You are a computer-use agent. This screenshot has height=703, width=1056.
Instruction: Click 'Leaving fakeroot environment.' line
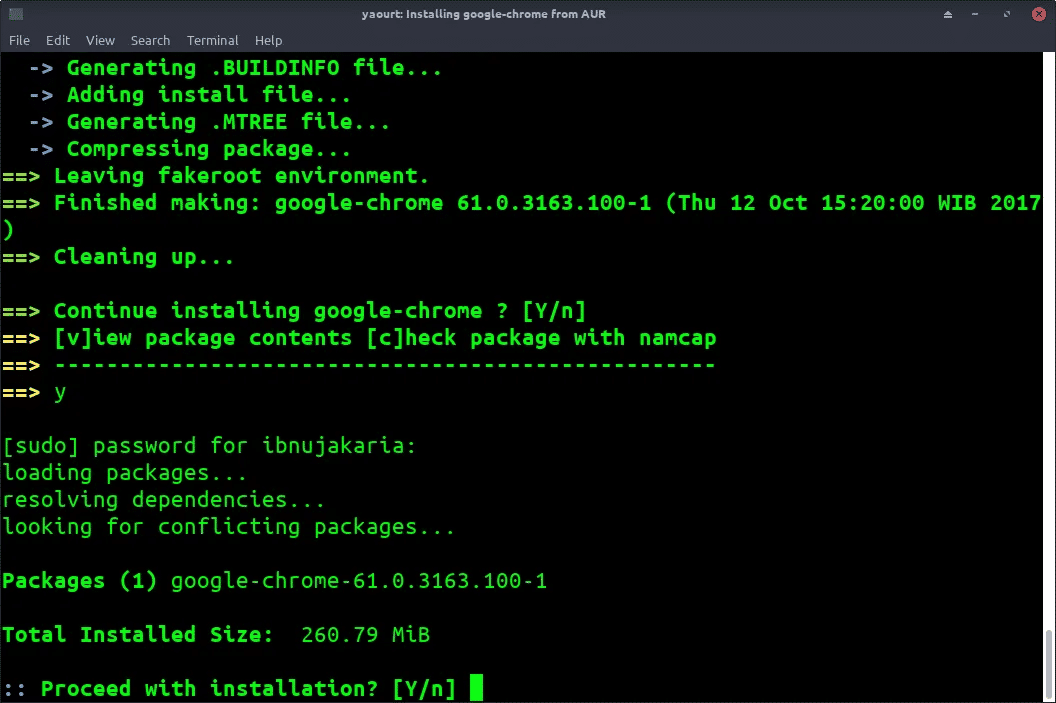coord(216,176)
